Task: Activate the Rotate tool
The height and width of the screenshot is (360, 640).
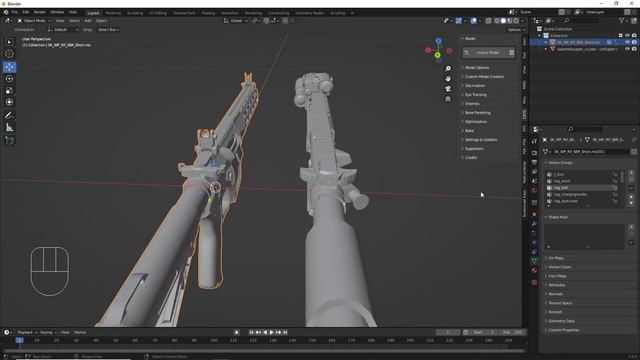Action: tap(9, 79)
